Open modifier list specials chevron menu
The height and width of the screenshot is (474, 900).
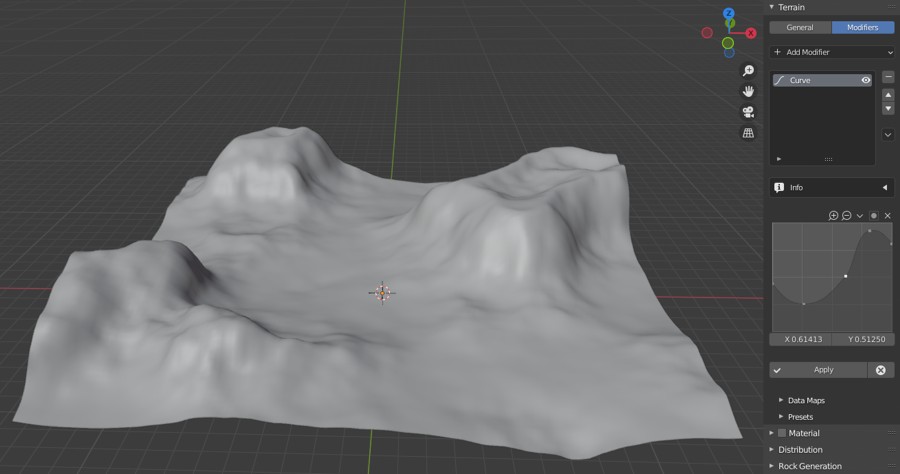(x=888, y=135)
